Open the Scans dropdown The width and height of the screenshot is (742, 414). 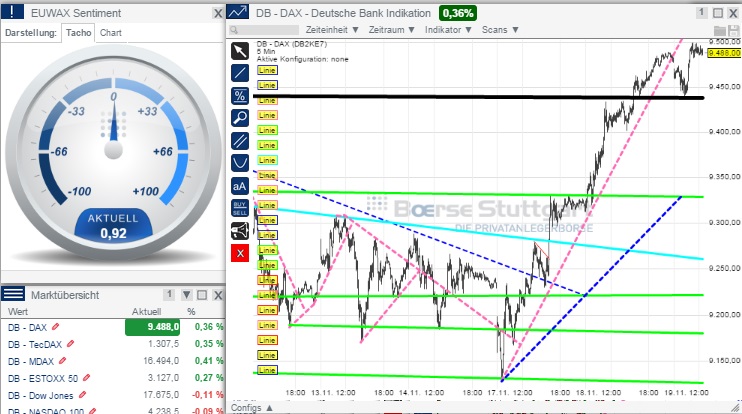pos(500,30)
